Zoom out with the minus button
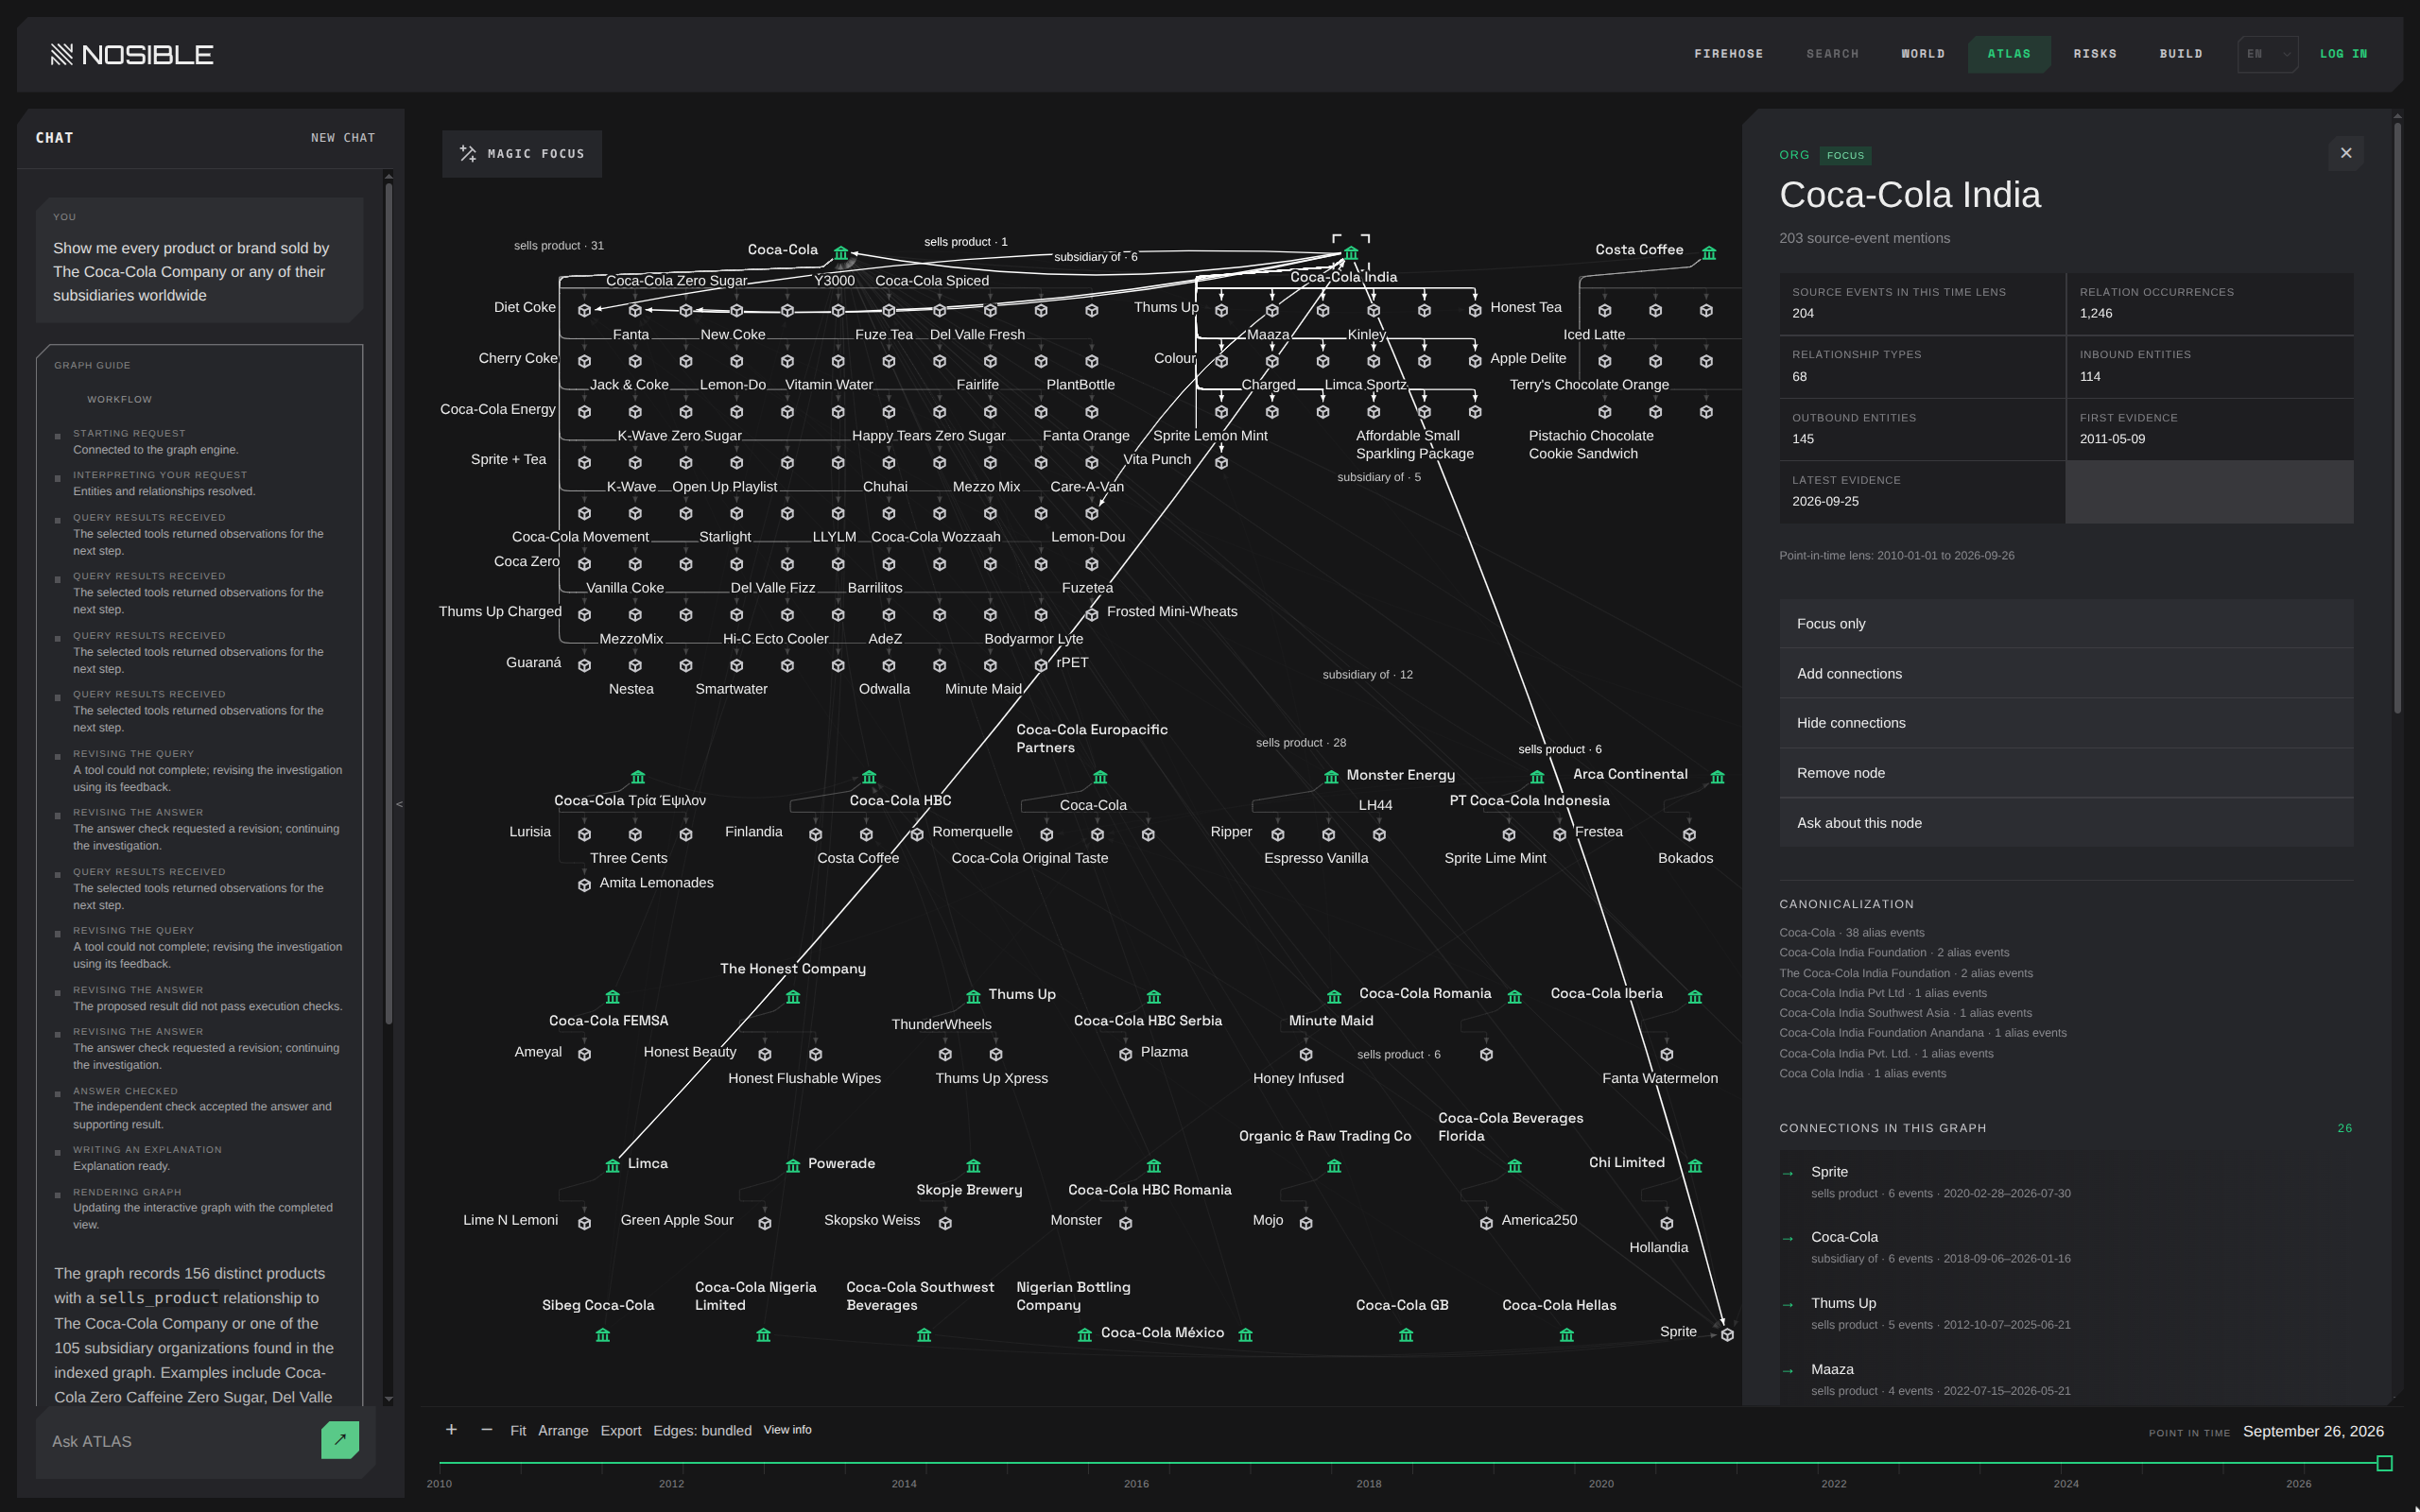 [486, 1430]
